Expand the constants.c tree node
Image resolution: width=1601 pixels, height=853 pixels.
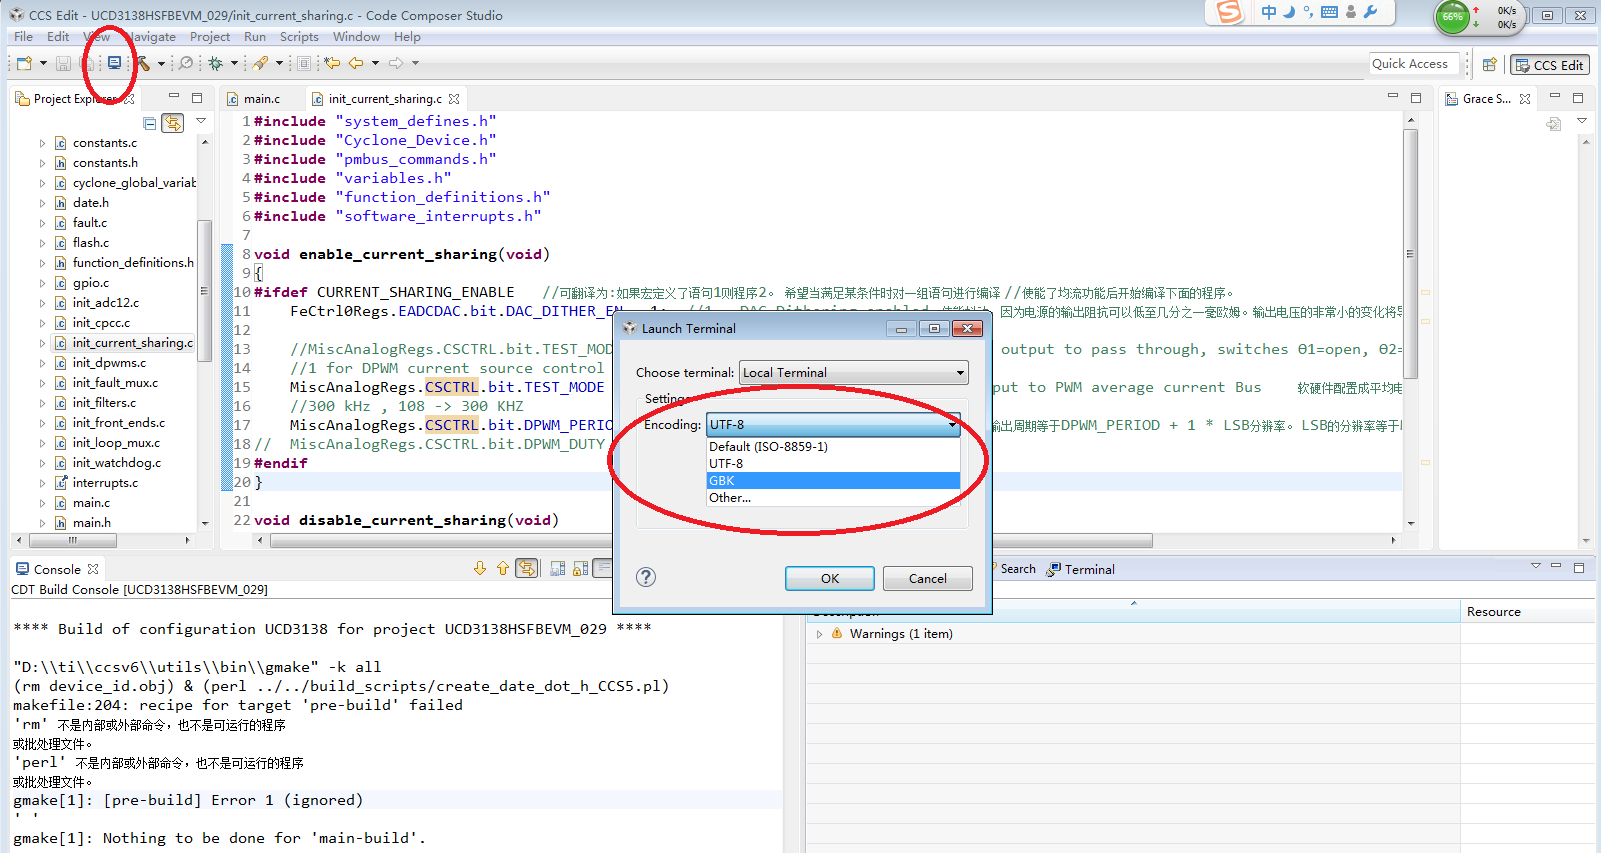42,143
